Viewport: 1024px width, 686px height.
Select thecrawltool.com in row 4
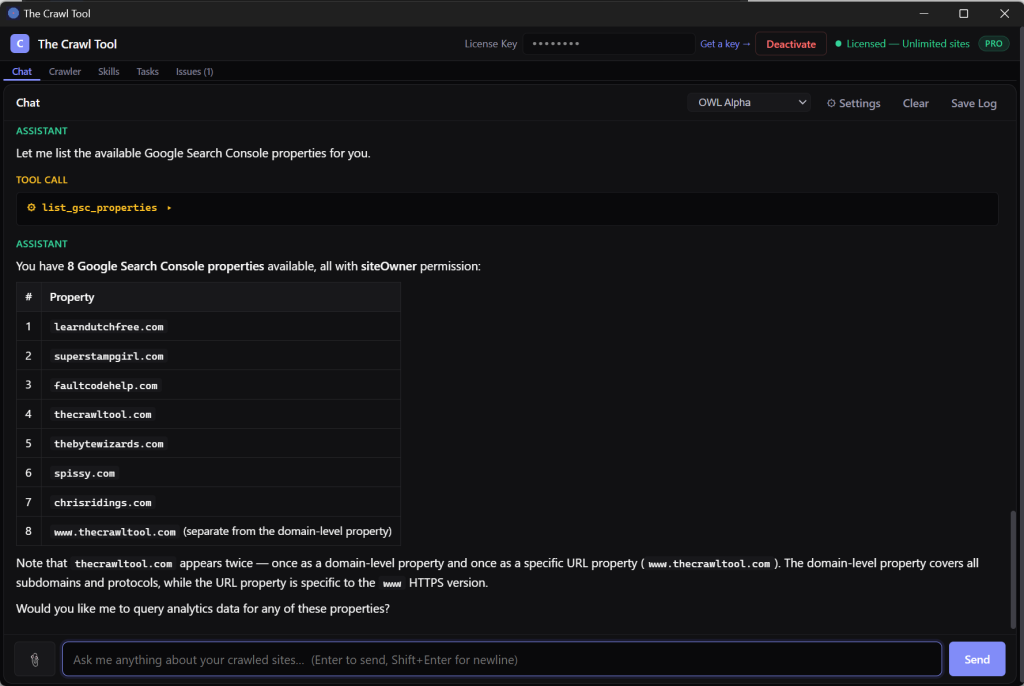pos(103,414)
